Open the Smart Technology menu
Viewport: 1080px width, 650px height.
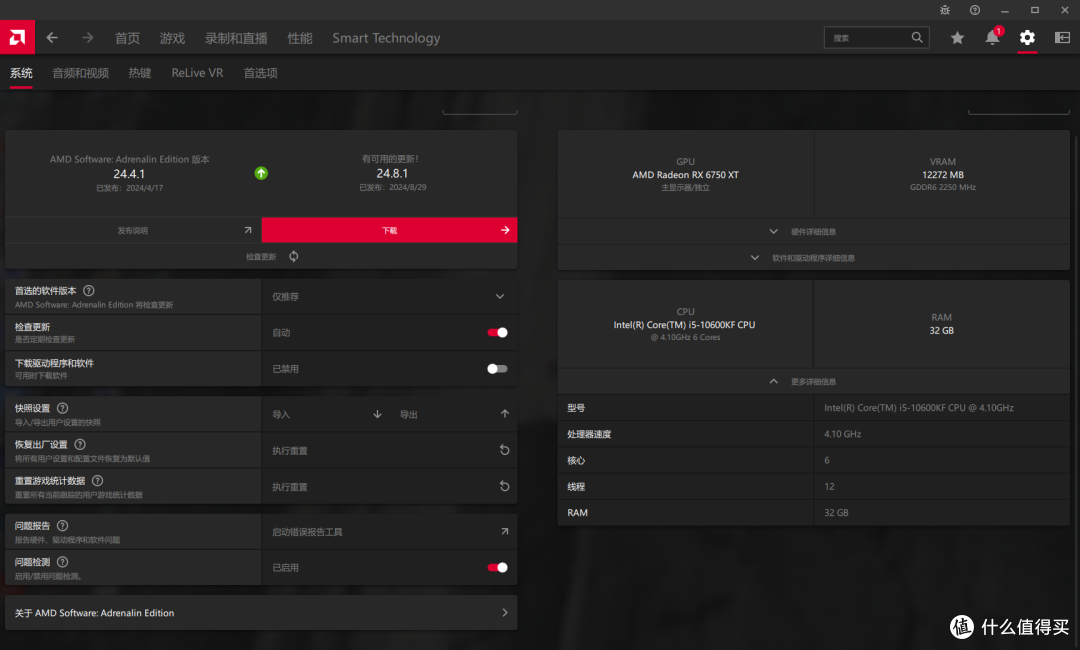point(386,38)
